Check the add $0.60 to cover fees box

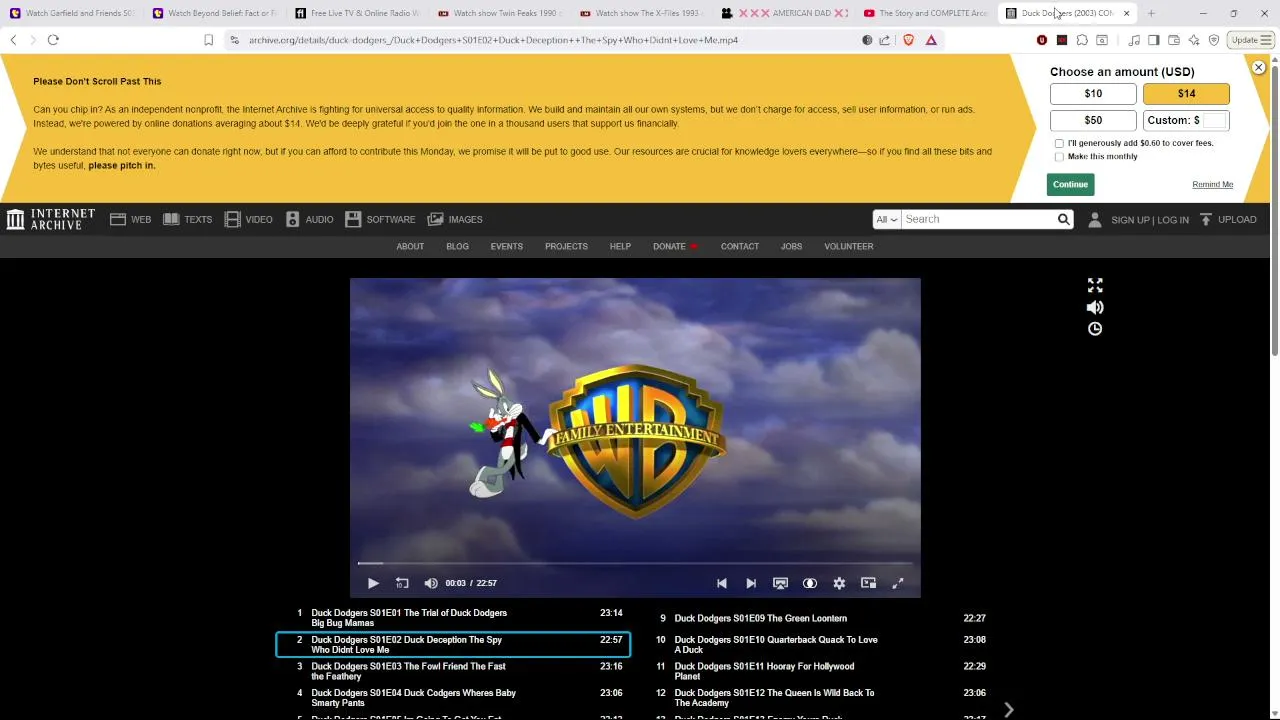point(1059,143)
